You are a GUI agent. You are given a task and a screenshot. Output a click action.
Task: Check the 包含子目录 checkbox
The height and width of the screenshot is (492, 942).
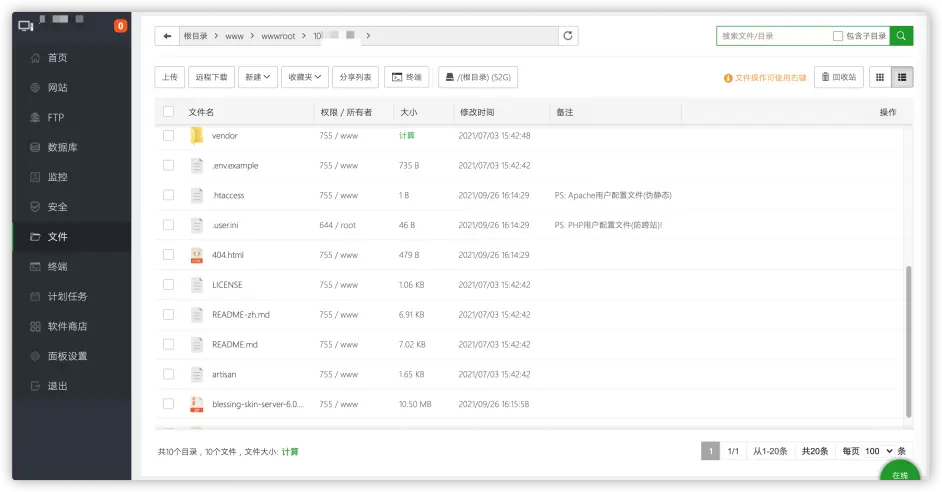pyautogui.click(x=837, y=36)
